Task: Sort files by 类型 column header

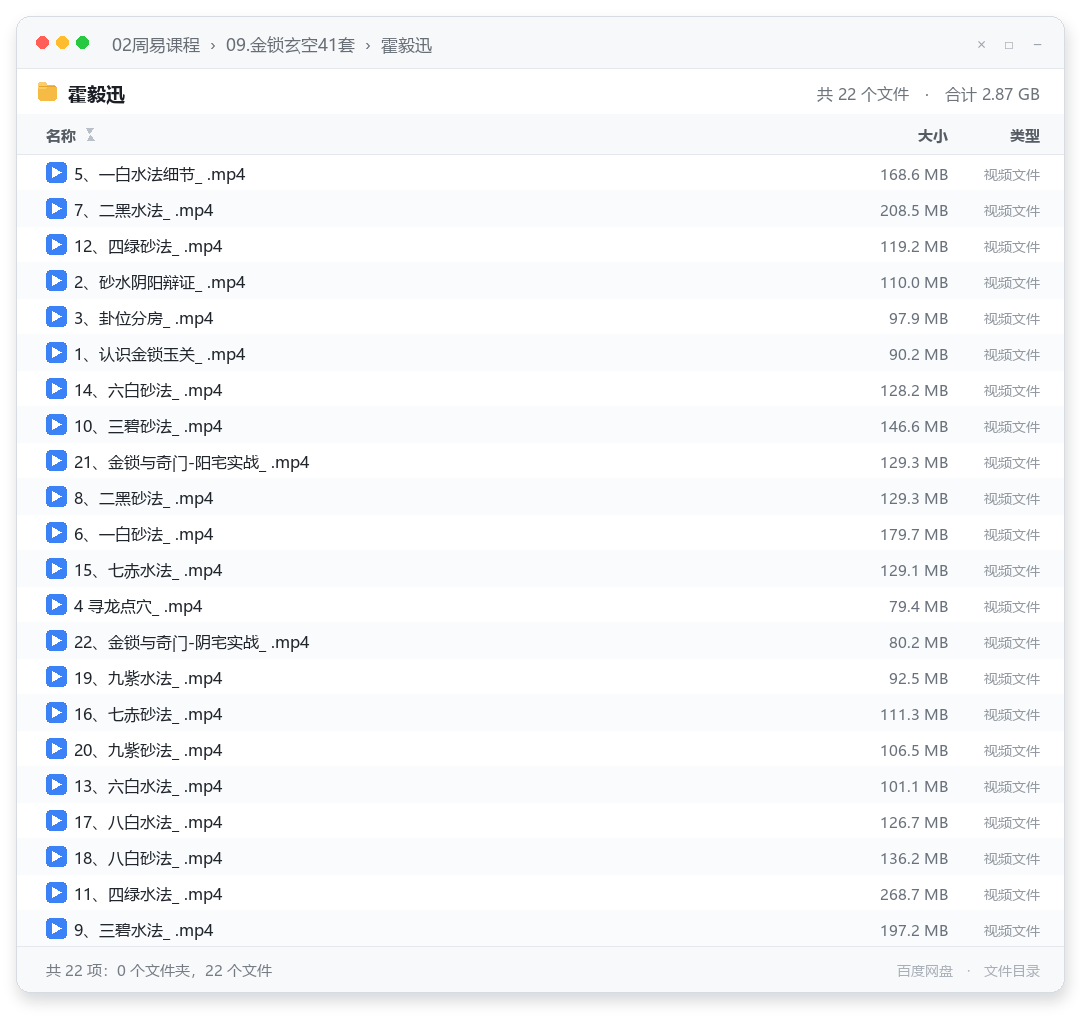Action: [1025, 136]
